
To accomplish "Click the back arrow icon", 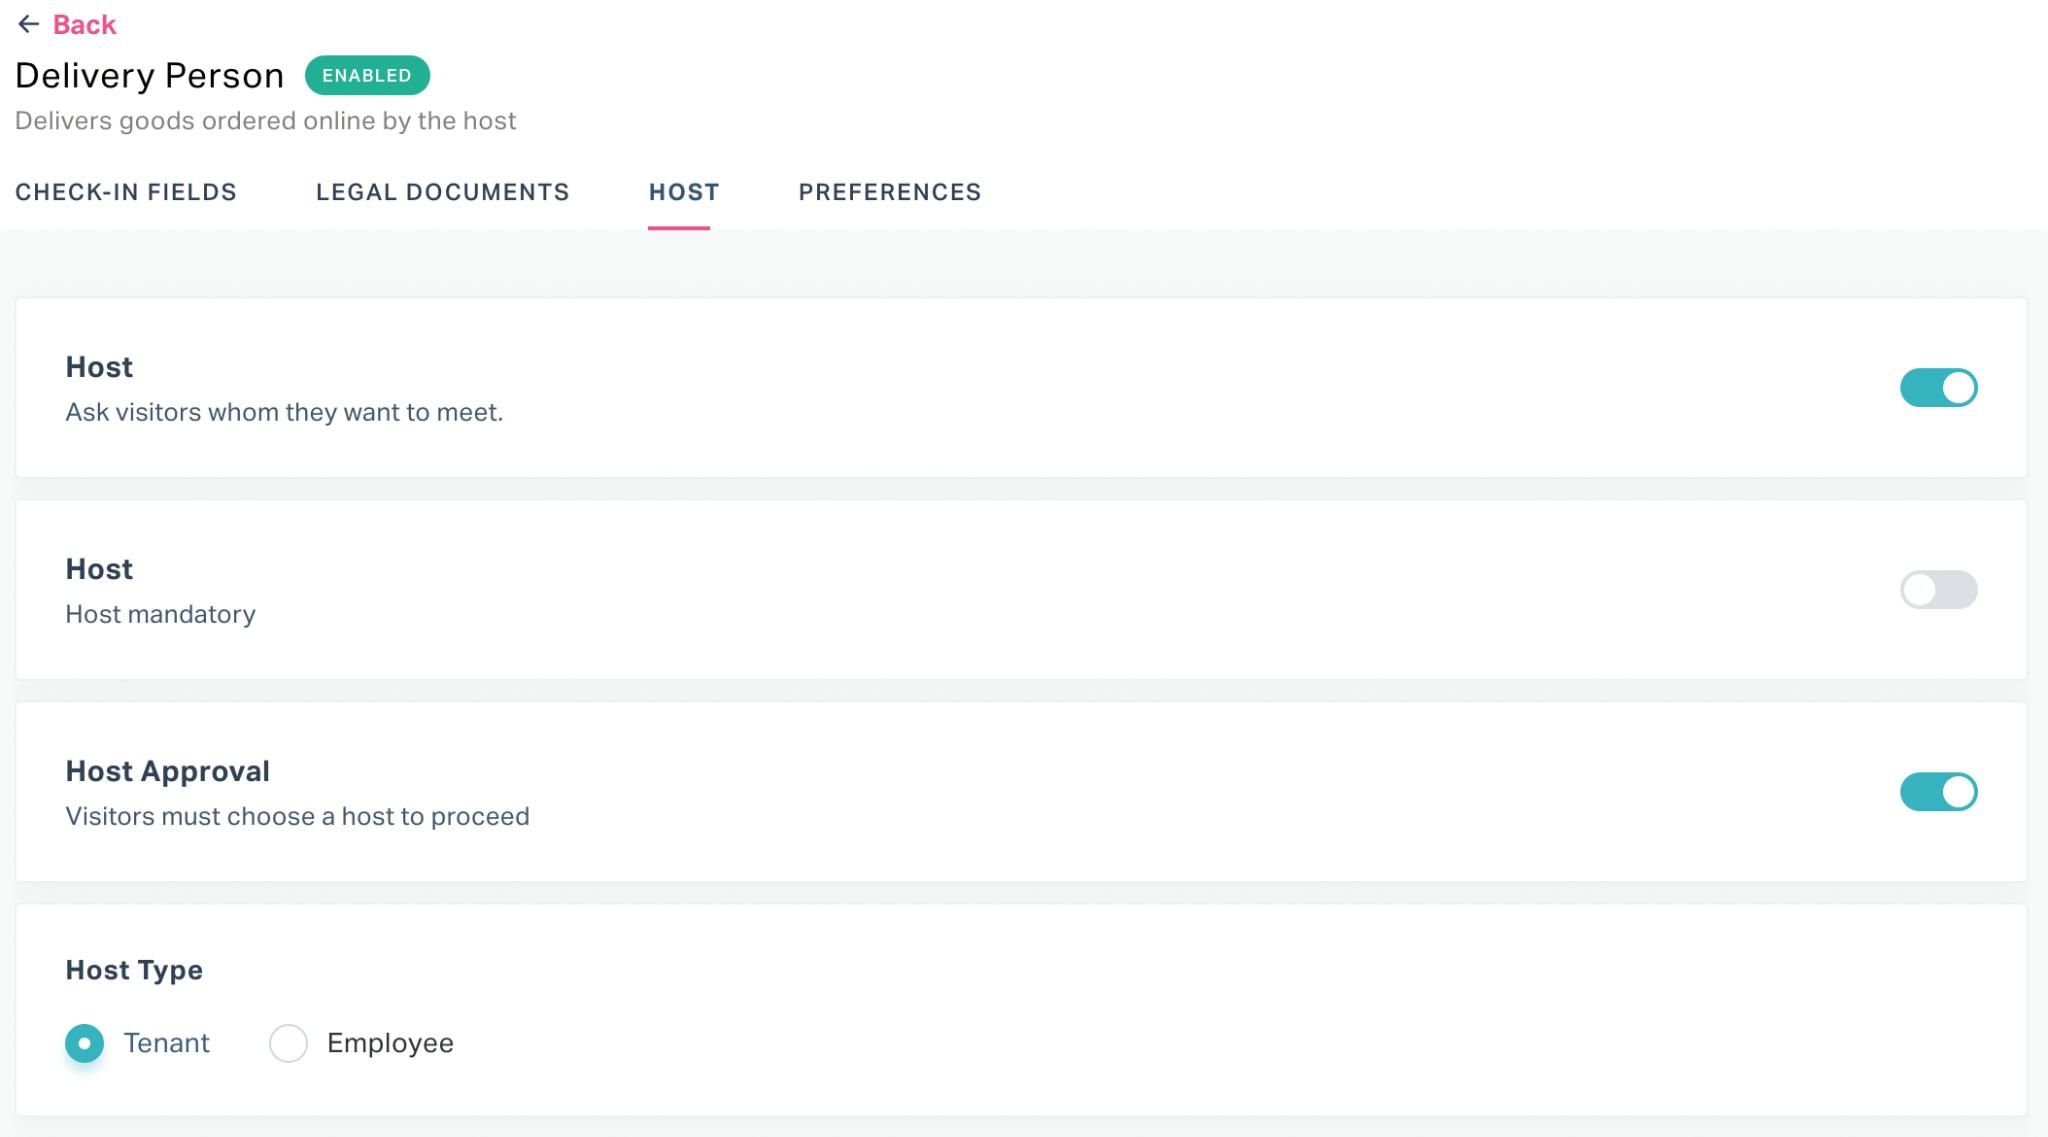I will [x=28, y=24].
